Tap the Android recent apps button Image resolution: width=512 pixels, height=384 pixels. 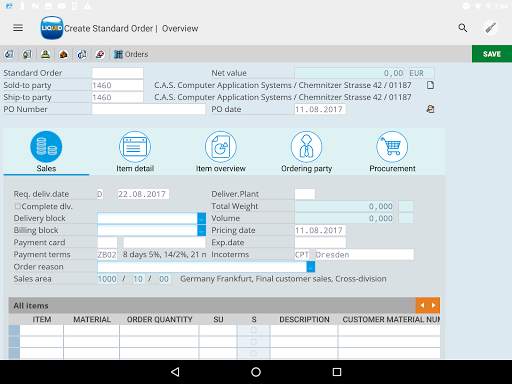pyautogui.click(x=337, y=372)
